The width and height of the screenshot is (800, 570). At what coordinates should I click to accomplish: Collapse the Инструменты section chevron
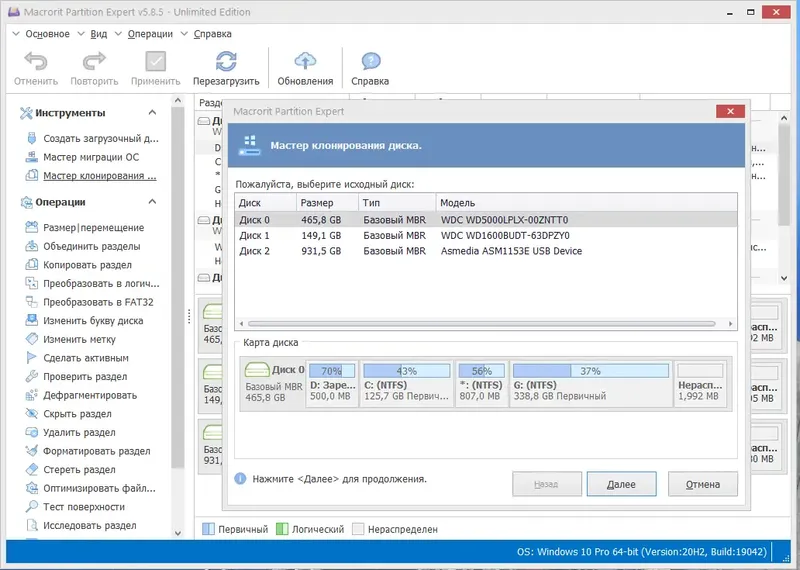(152, 112)
